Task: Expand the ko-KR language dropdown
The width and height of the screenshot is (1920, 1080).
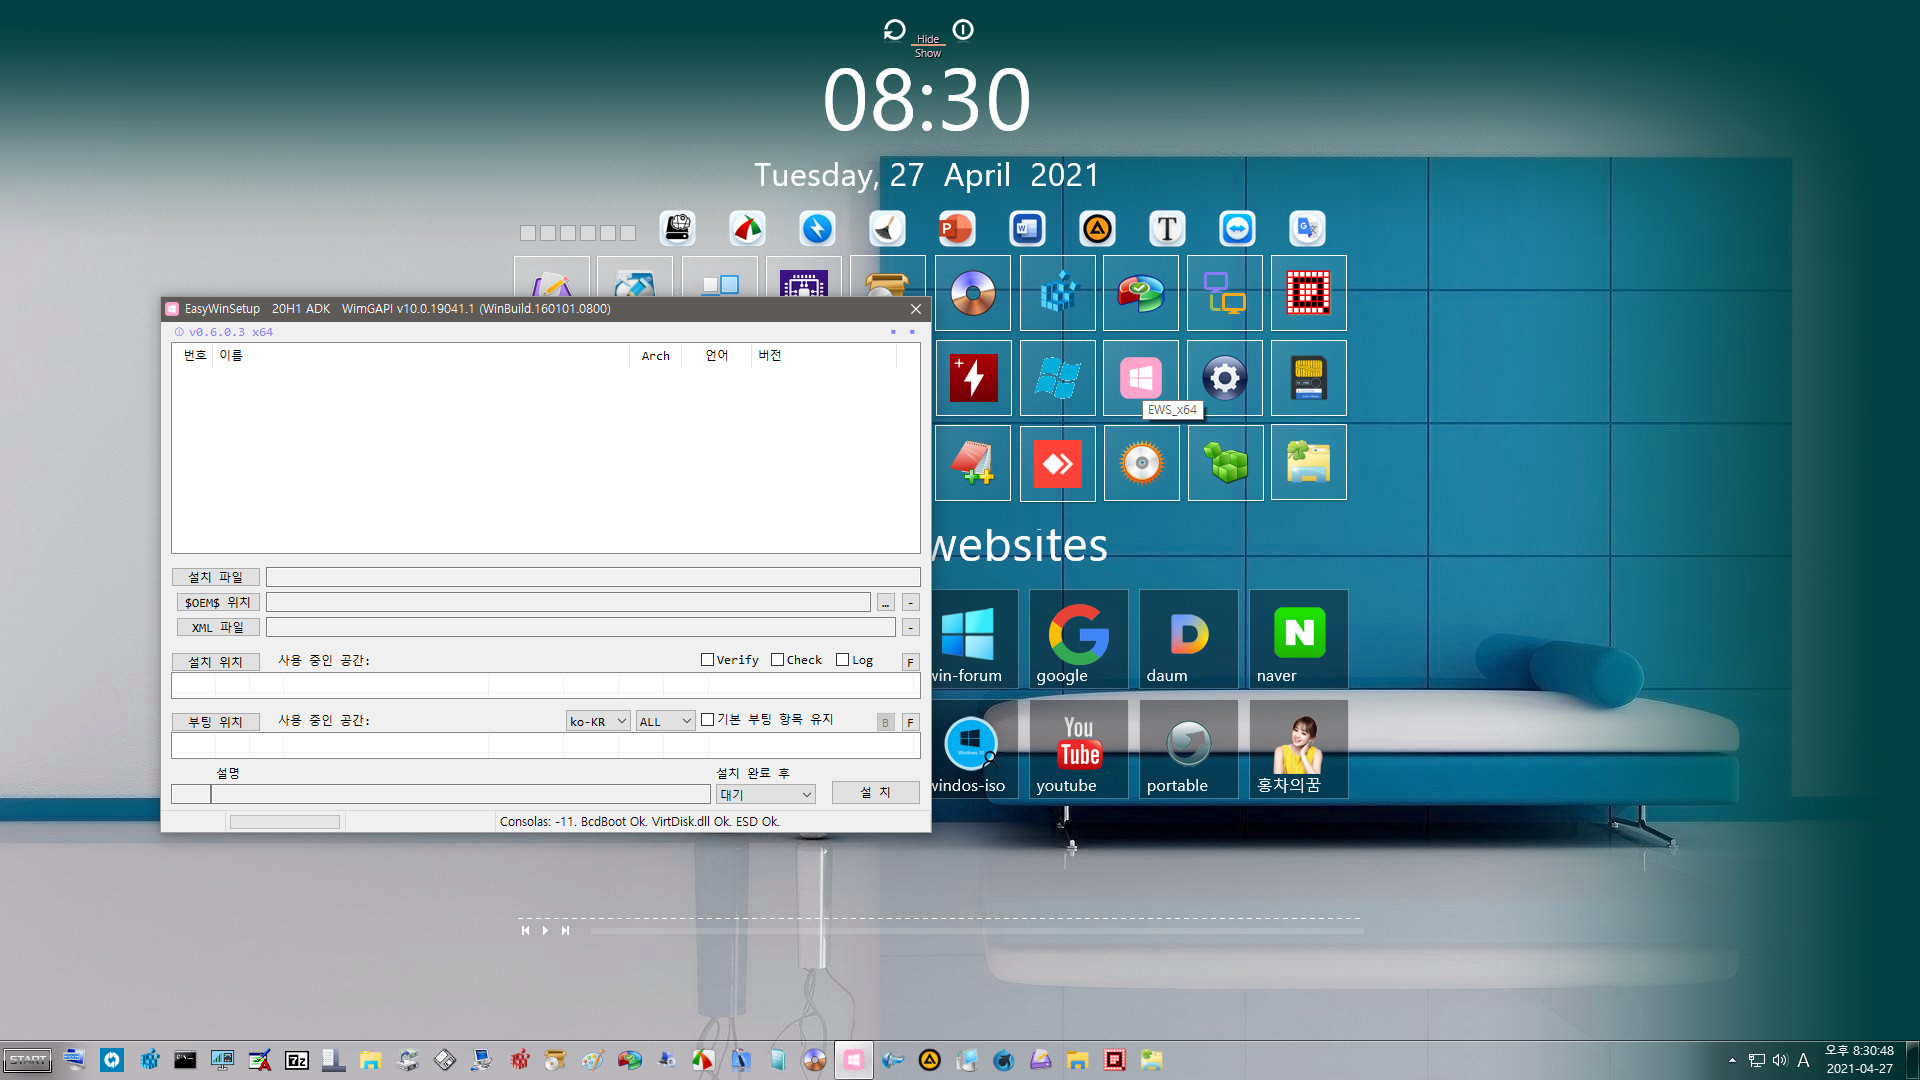Action: [x=598, y=721]
